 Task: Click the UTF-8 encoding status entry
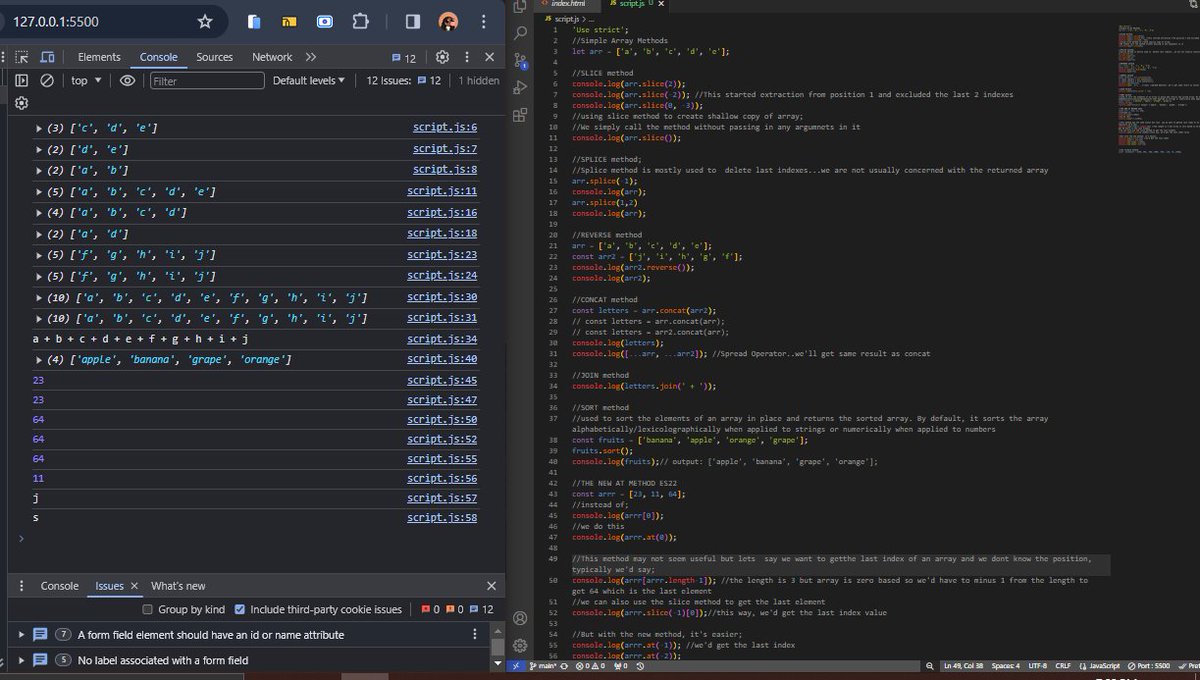point(1036,666)
